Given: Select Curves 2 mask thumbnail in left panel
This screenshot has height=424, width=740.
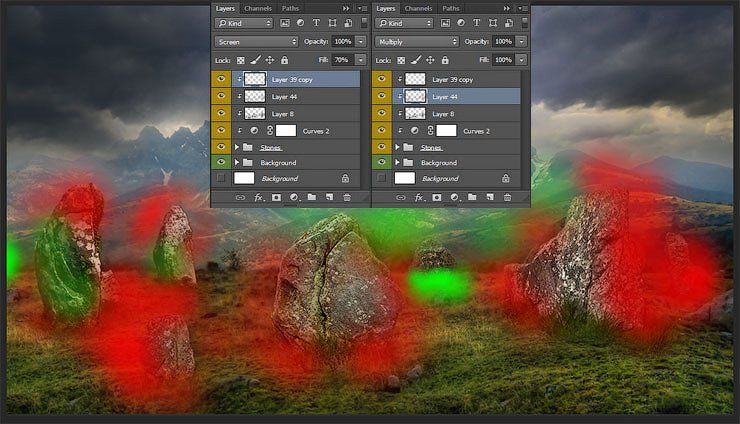Looking at the screenshot, I should 286,130.
